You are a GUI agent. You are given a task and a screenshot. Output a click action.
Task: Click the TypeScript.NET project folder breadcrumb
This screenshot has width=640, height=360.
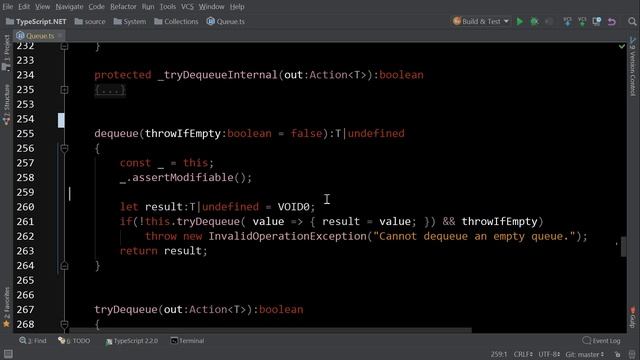tap(36, 22)
